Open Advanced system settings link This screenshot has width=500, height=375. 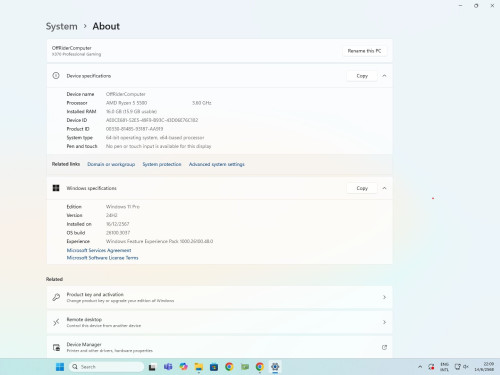[217, 164]
